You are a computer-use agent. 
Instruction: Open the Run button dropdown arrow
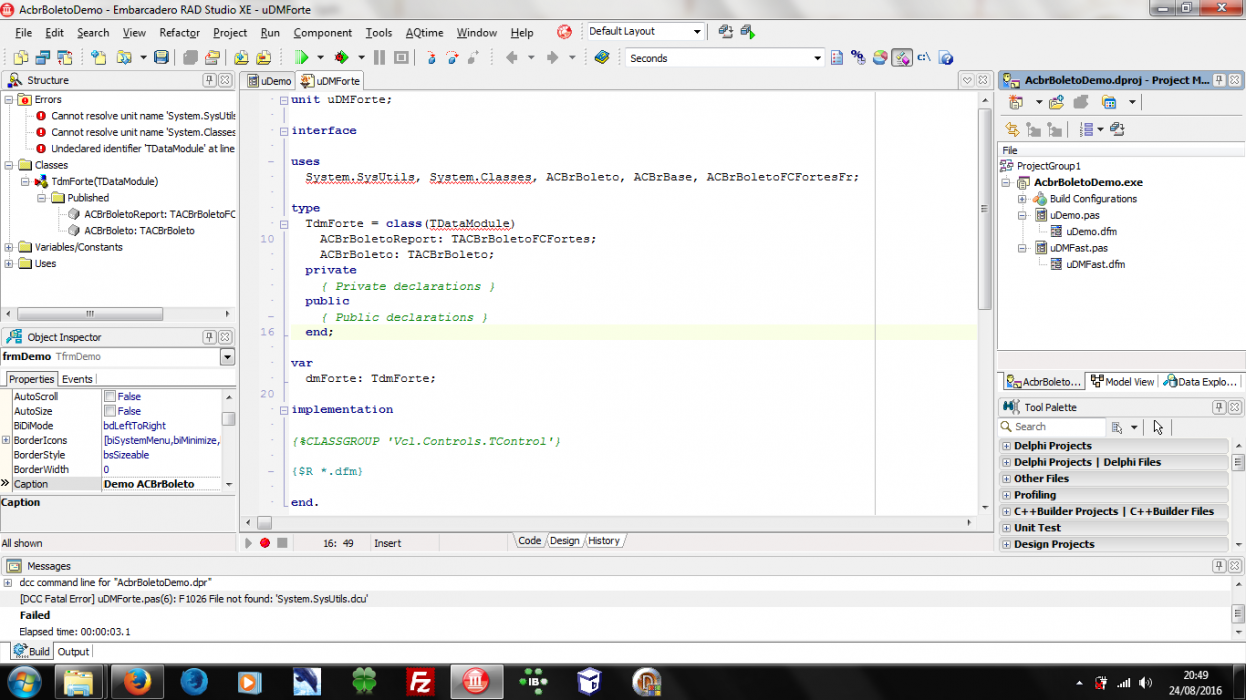(320, 58)
